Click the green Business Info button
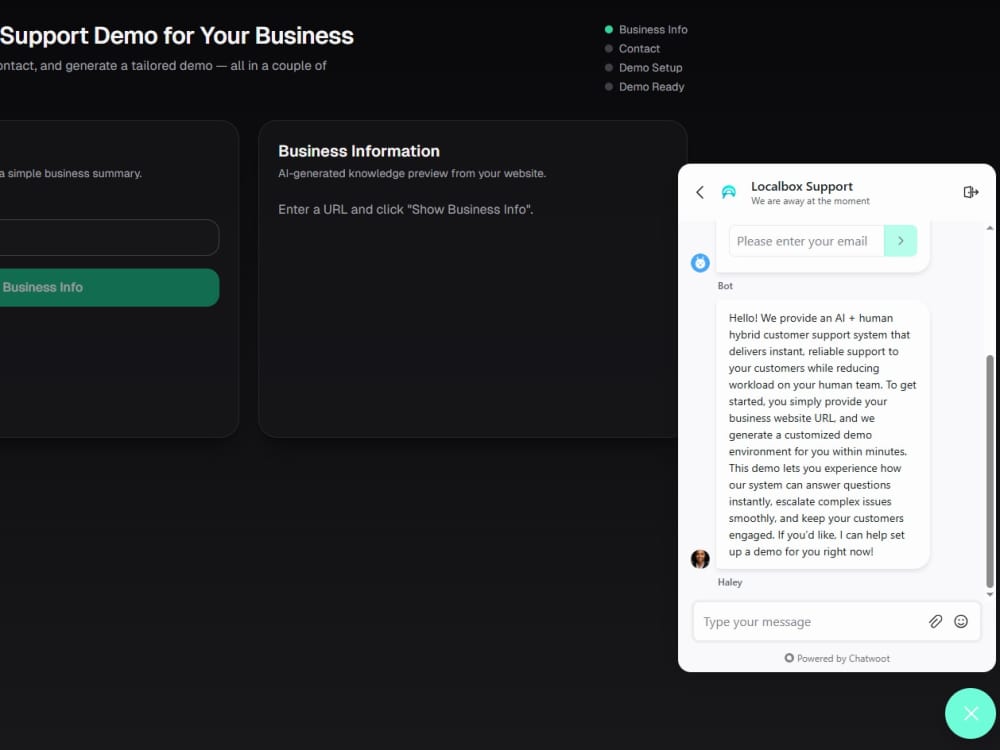The width and height of the screenshot is (1000, 750). (x=108, y=288)
